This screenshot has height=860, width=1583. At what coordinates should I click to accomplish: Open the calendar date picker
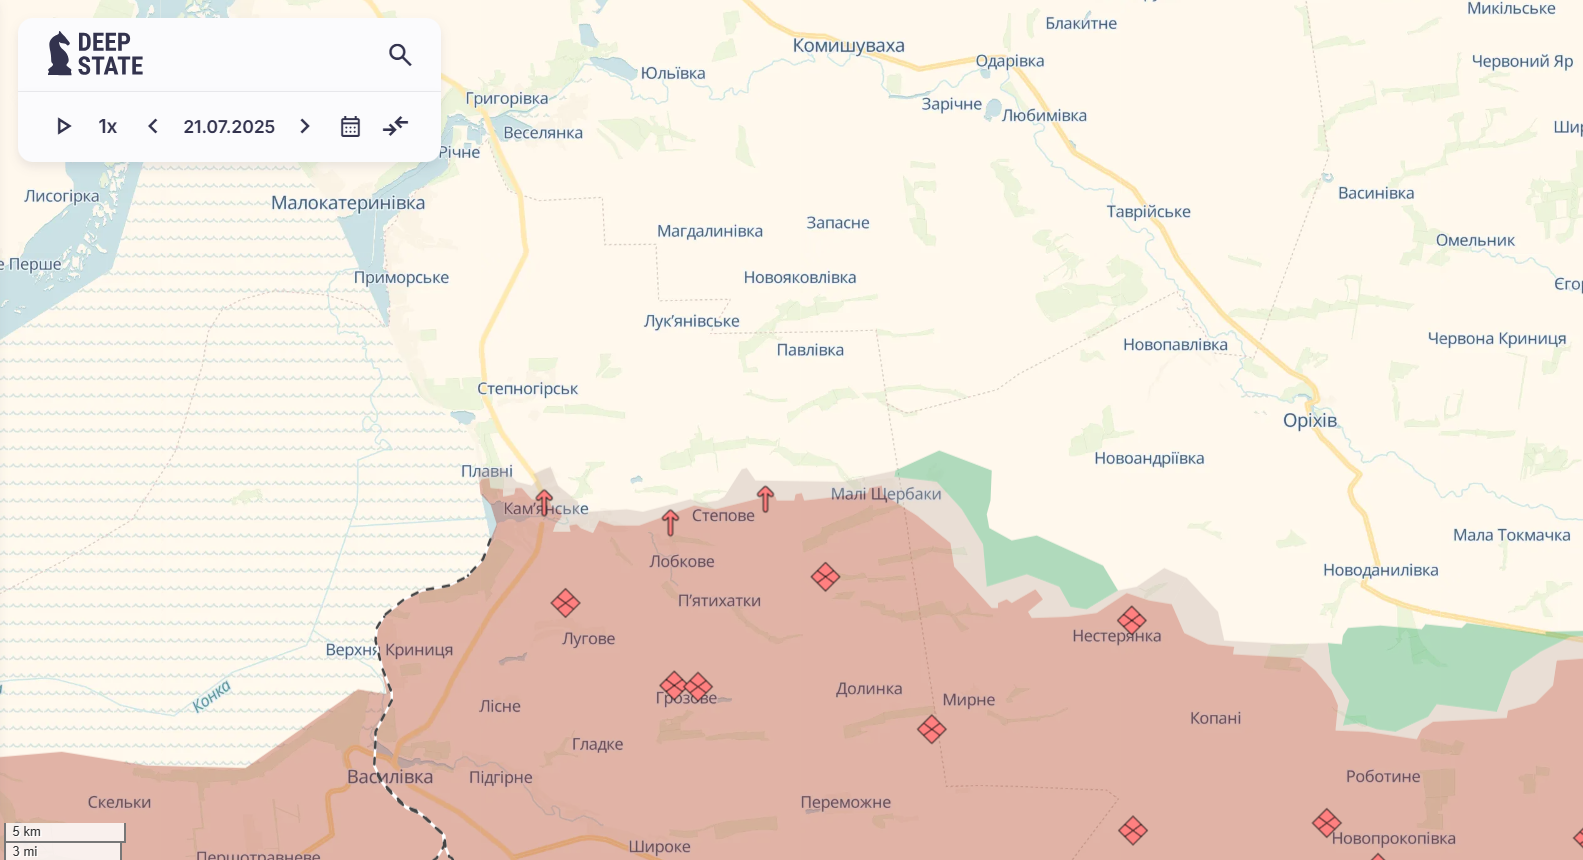pyautogui.click(x=350, y=126)
